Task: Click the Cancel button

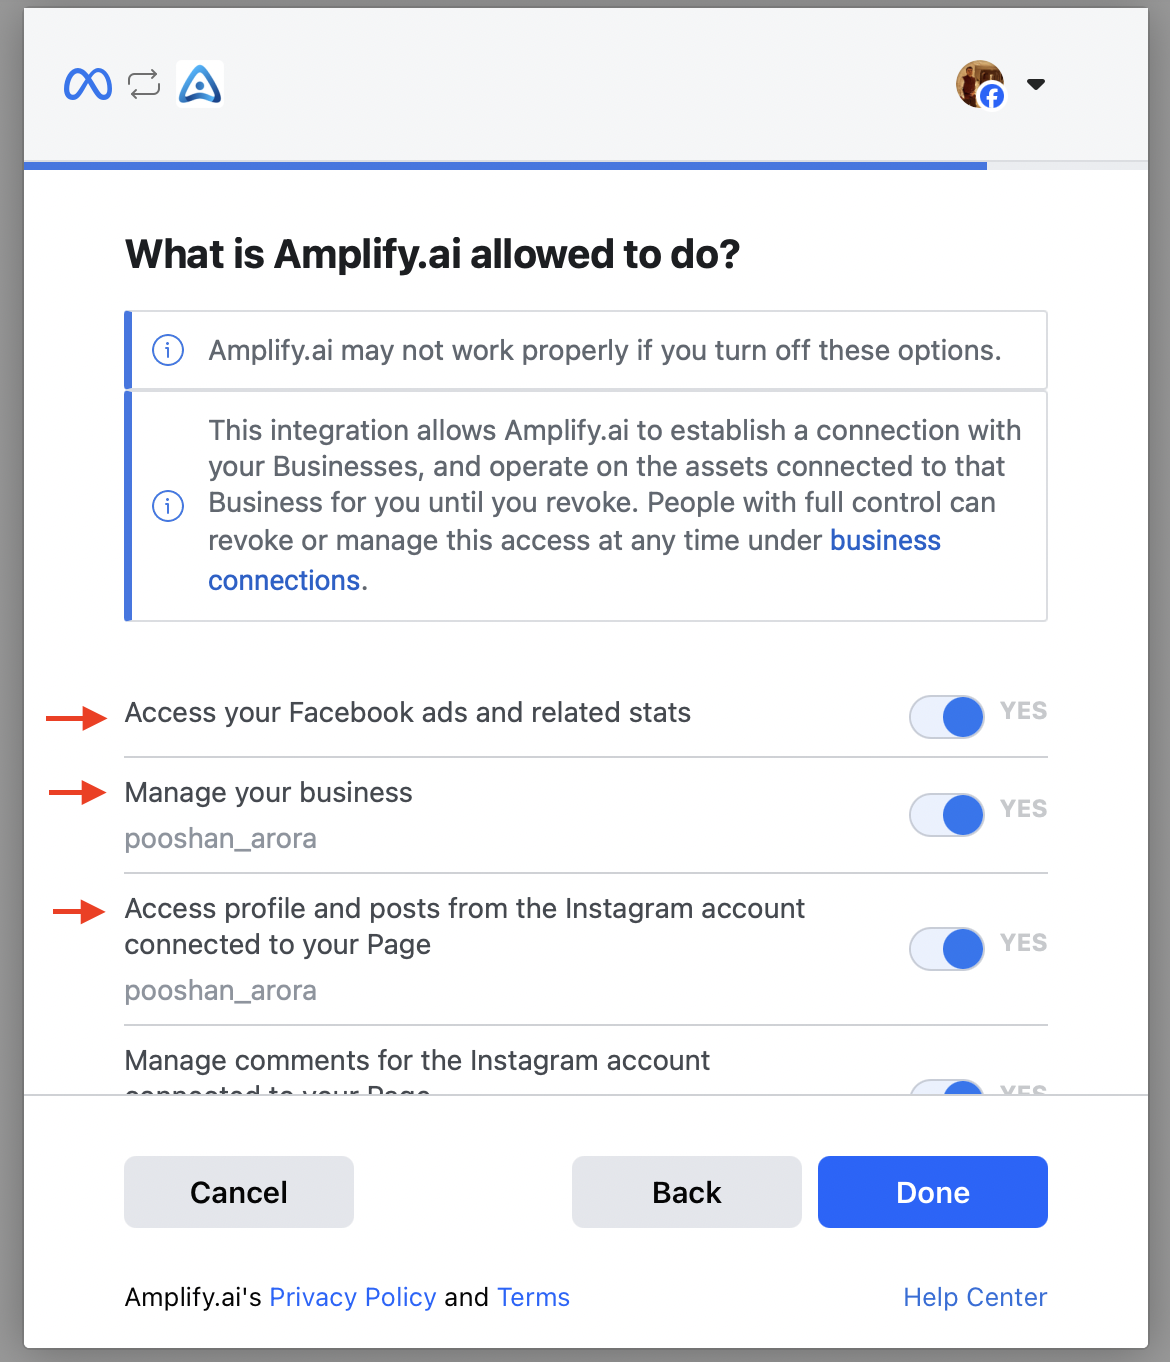Action: (x=239, y=1192)
